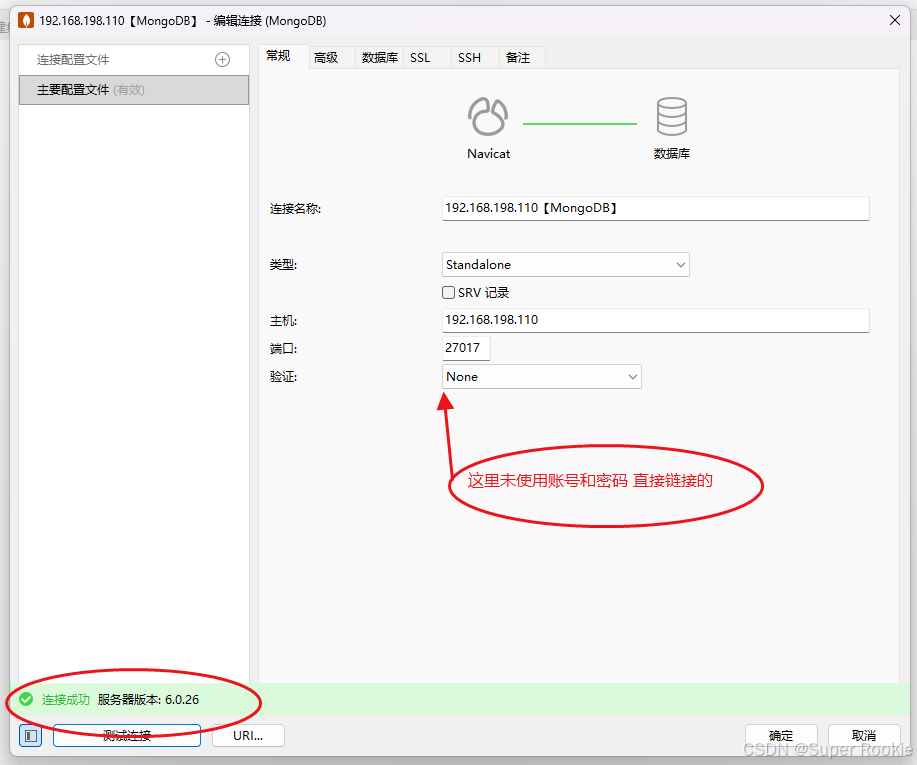Click the Navicat logo icon
917x765 pixels.
coord(488,116)
